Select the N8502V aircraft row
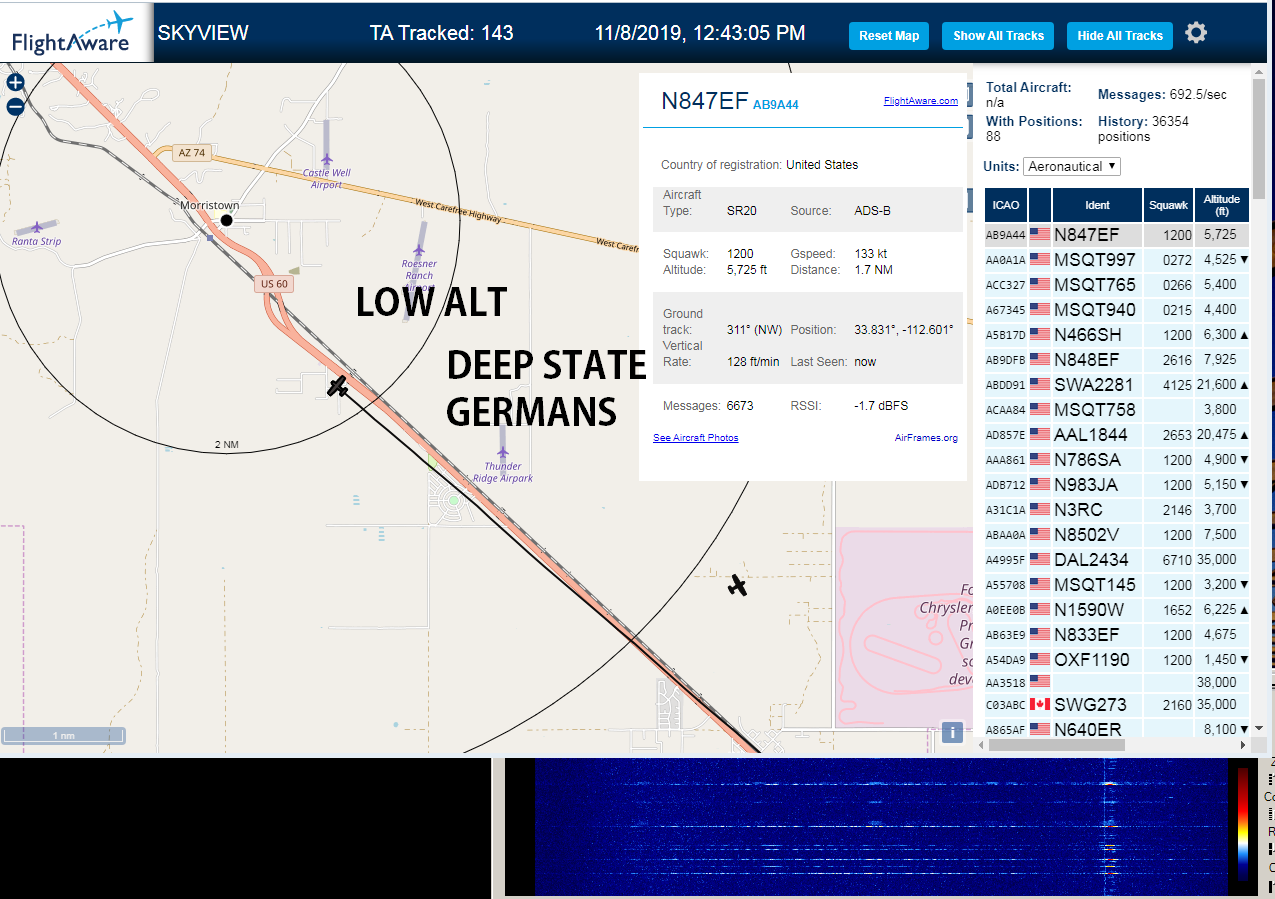The width and height of the screenshot is (1275, 899). tap(1117, 535)
